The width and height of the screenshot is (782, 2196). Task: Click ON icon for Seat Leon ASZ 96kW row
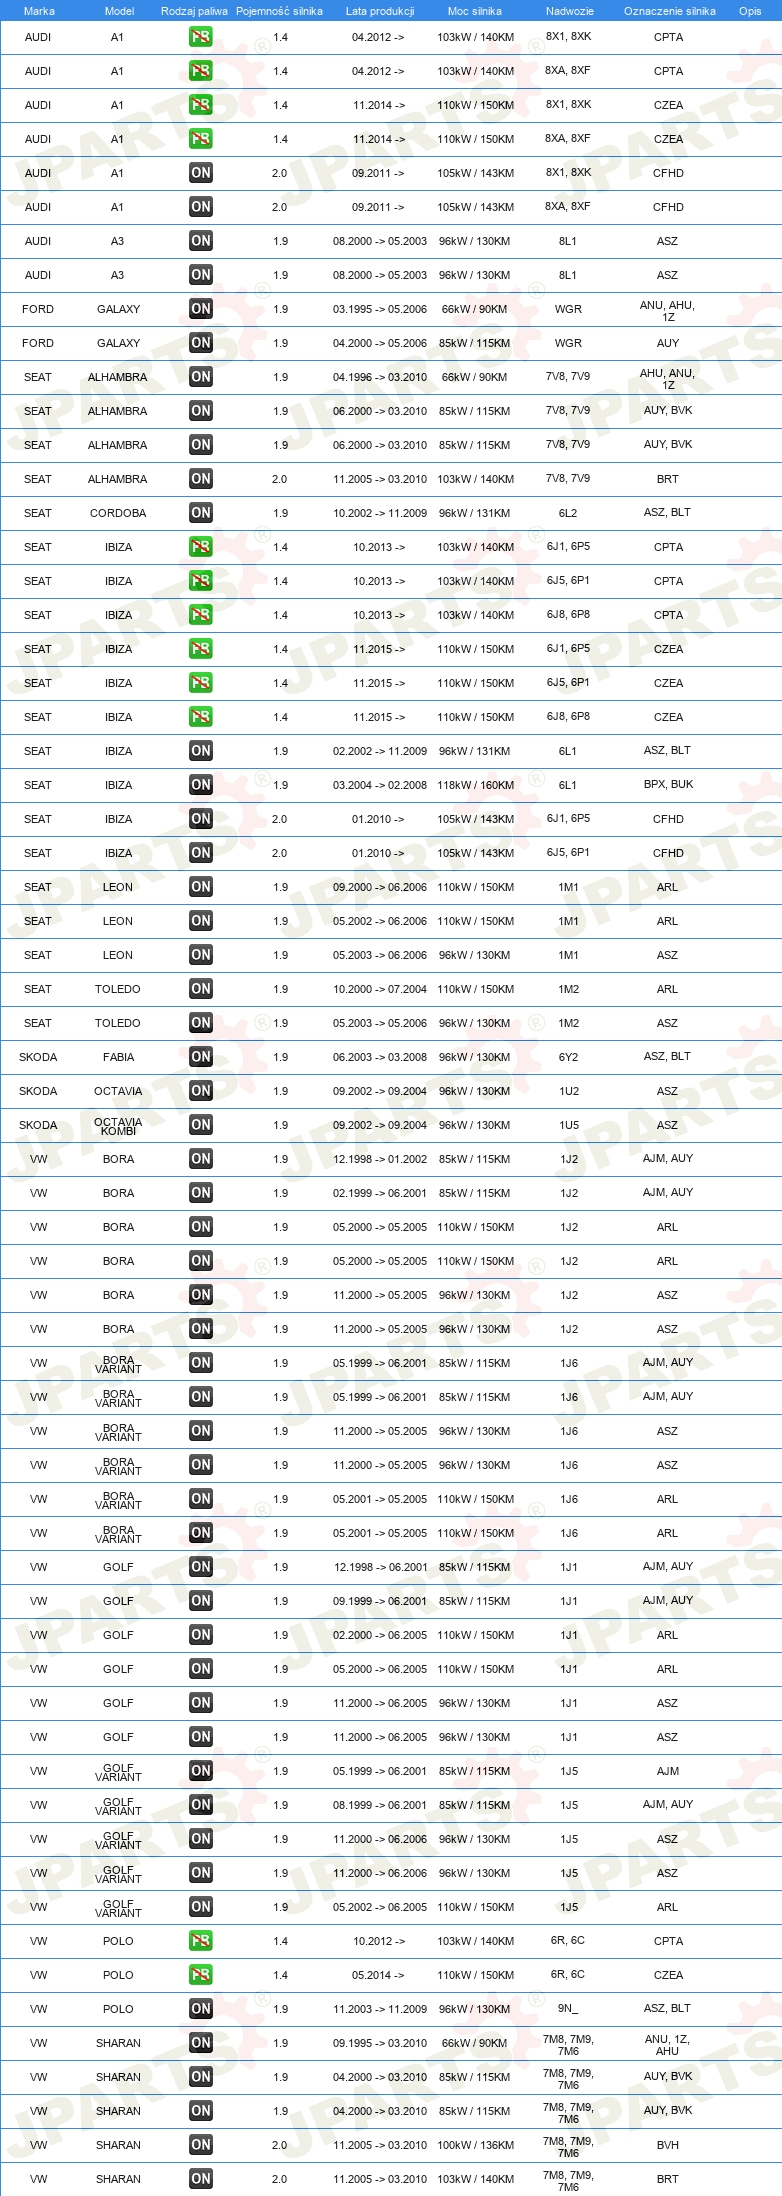click(201, 955)
